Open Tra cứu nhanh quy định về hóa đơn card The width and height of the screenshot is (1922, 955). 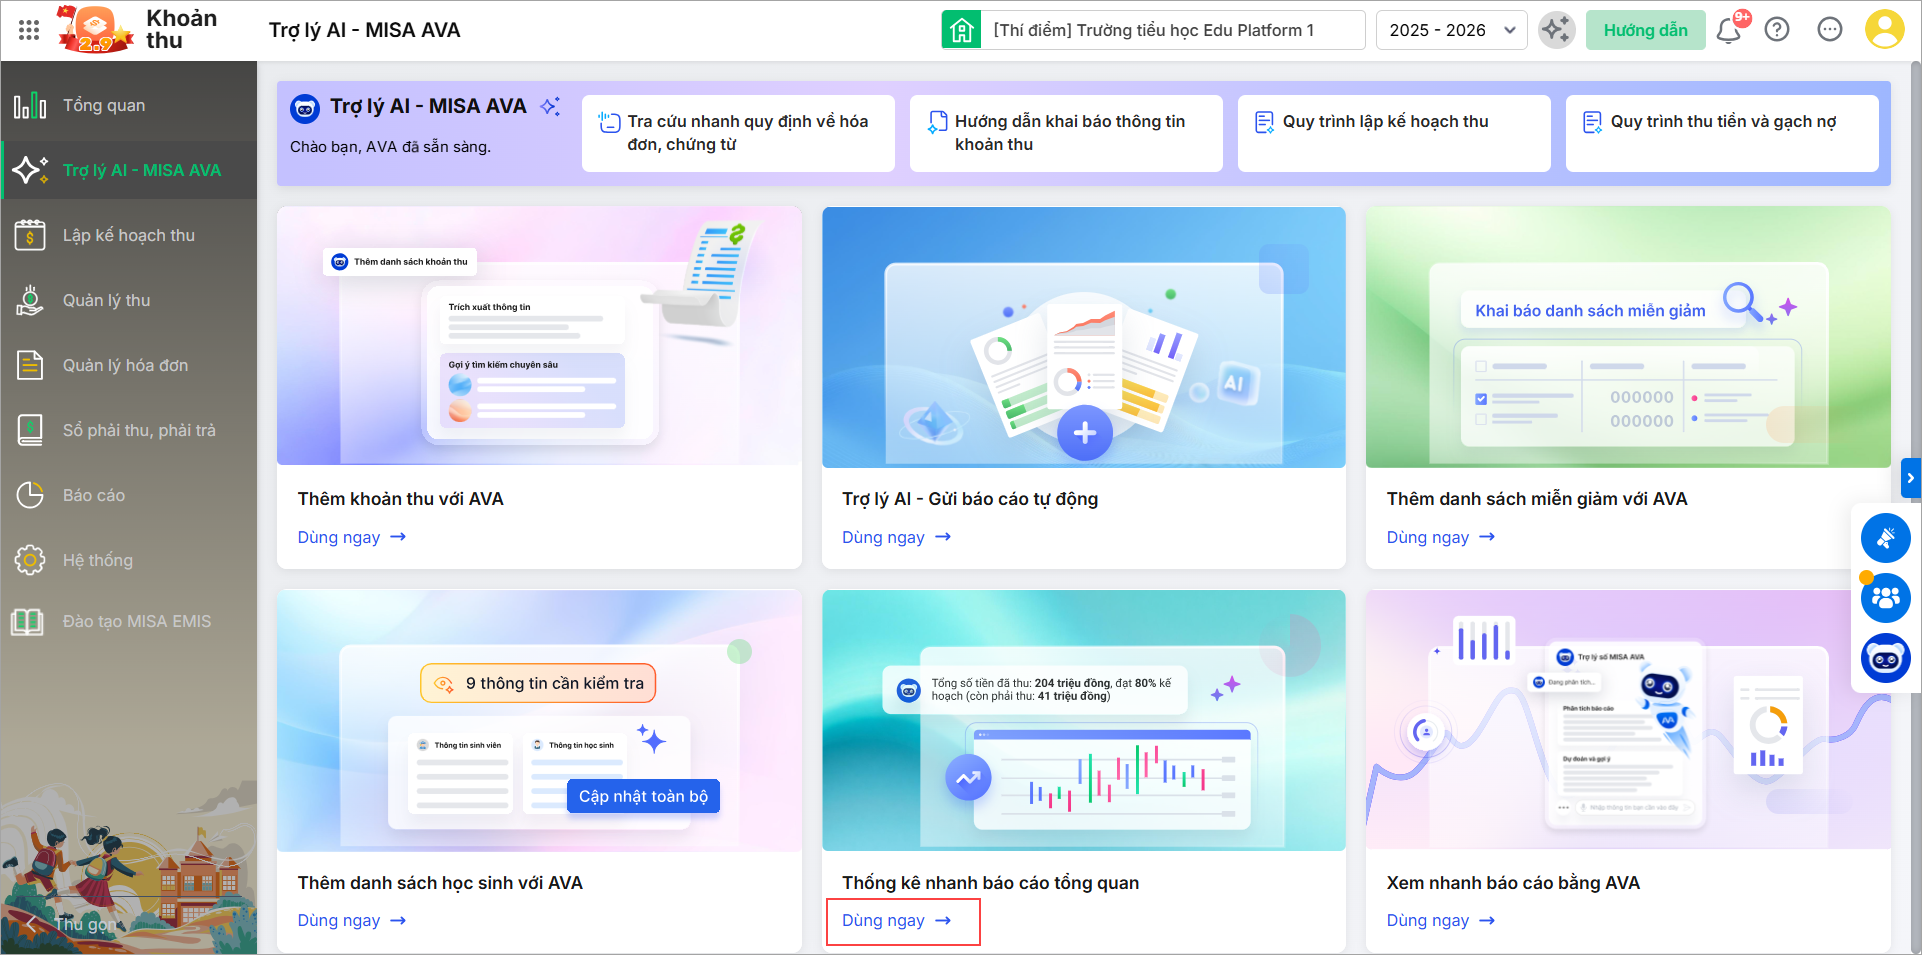coord(738,133)
